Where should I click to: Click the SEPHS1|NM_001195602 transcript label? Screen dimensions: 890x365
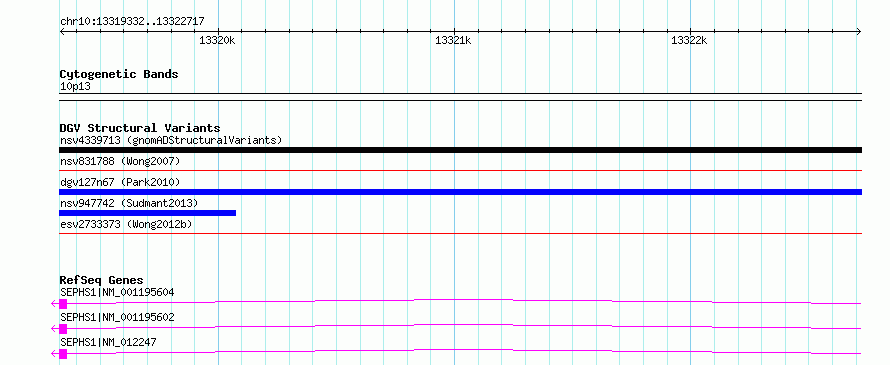[117, 317]
